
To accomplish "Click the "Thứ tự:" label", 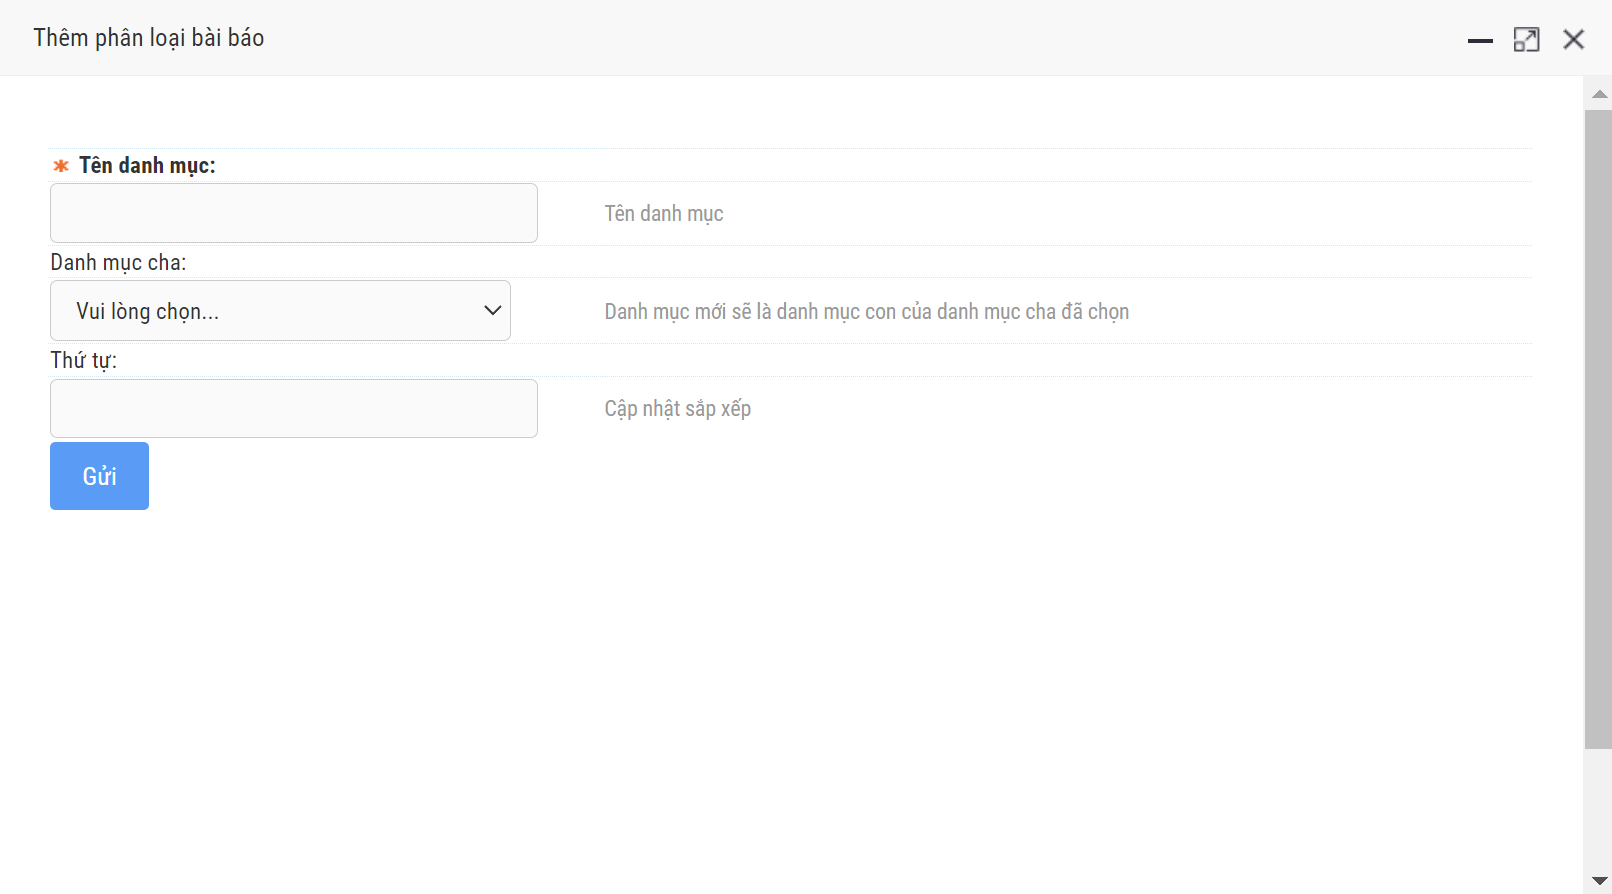I will coord(84,360).
